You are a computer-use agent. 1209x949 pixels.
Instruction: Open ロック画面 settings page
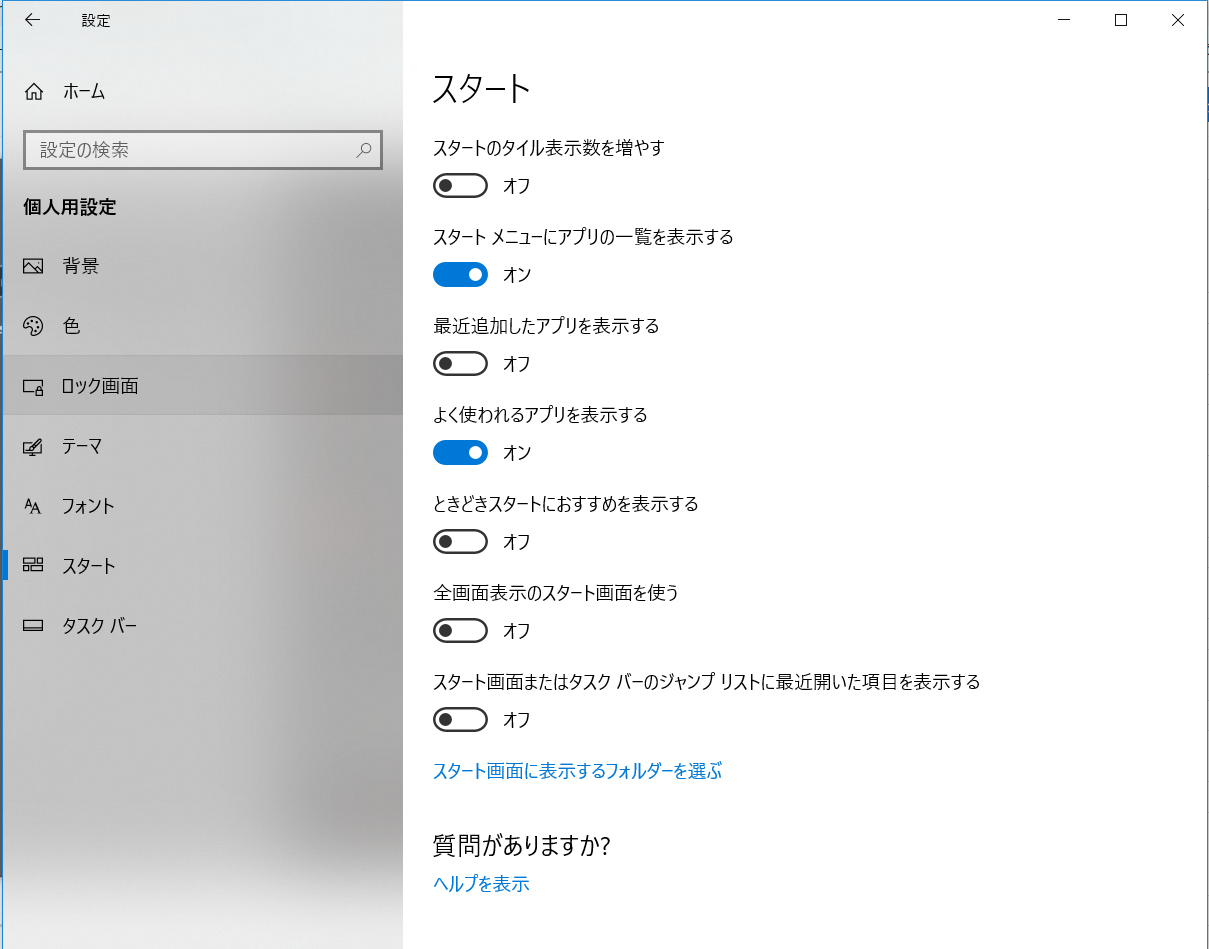(203, 386)
